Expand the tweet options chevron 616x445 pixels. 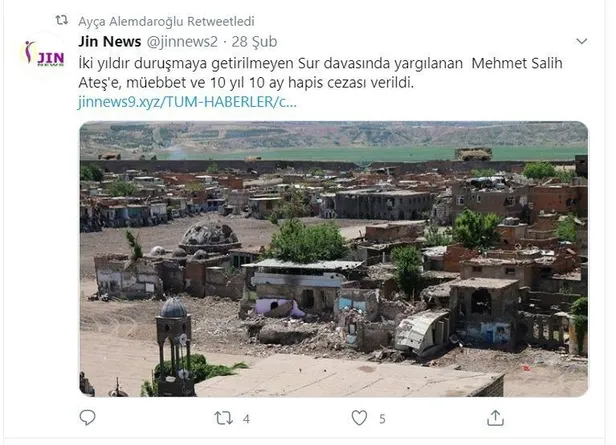pos(581,41)
